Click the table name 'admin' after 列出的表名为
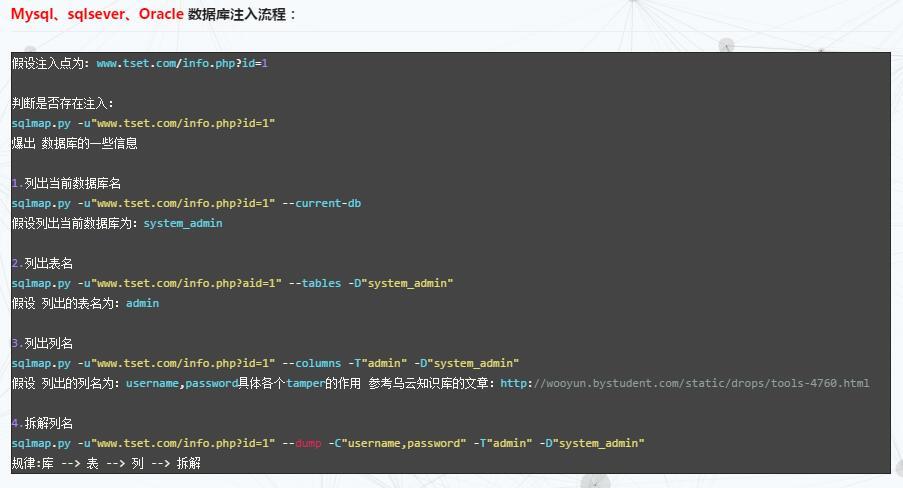The width and height of the screenshot is (903, 488). 142,304
